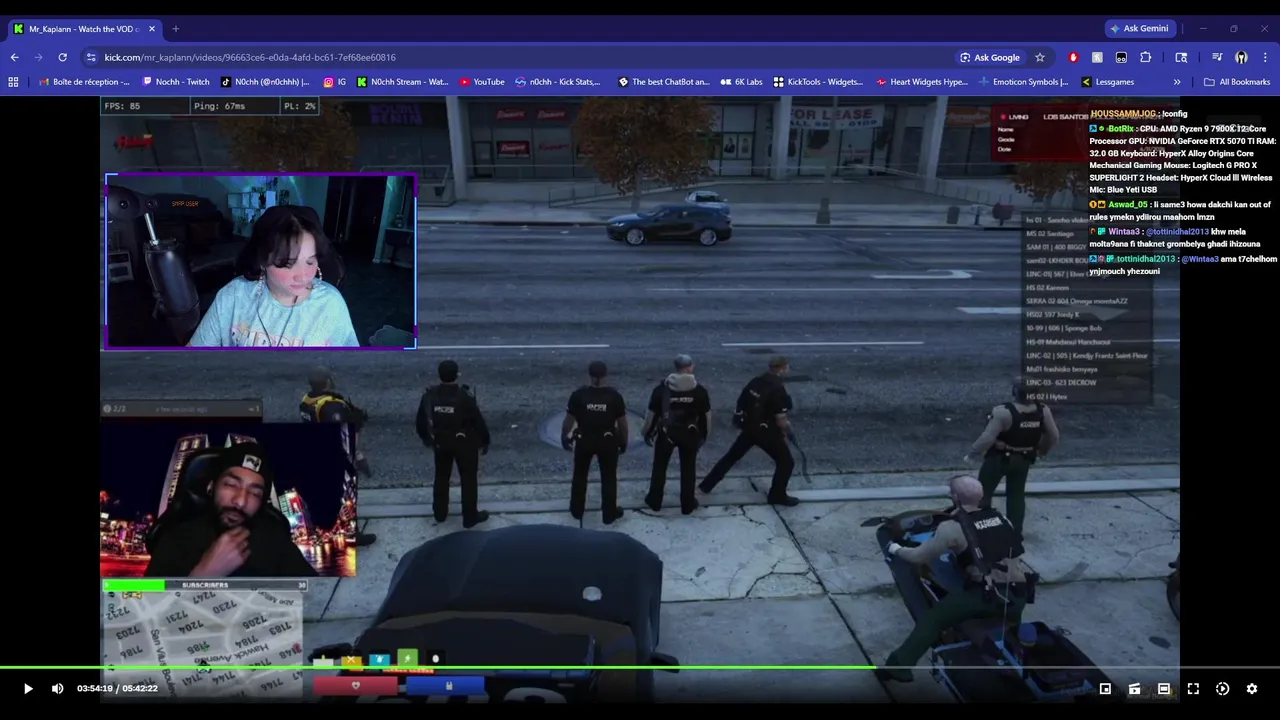Screen dimensions: 1280x720
Task: View site information for kick.com
Action: [x=91, y=57]
